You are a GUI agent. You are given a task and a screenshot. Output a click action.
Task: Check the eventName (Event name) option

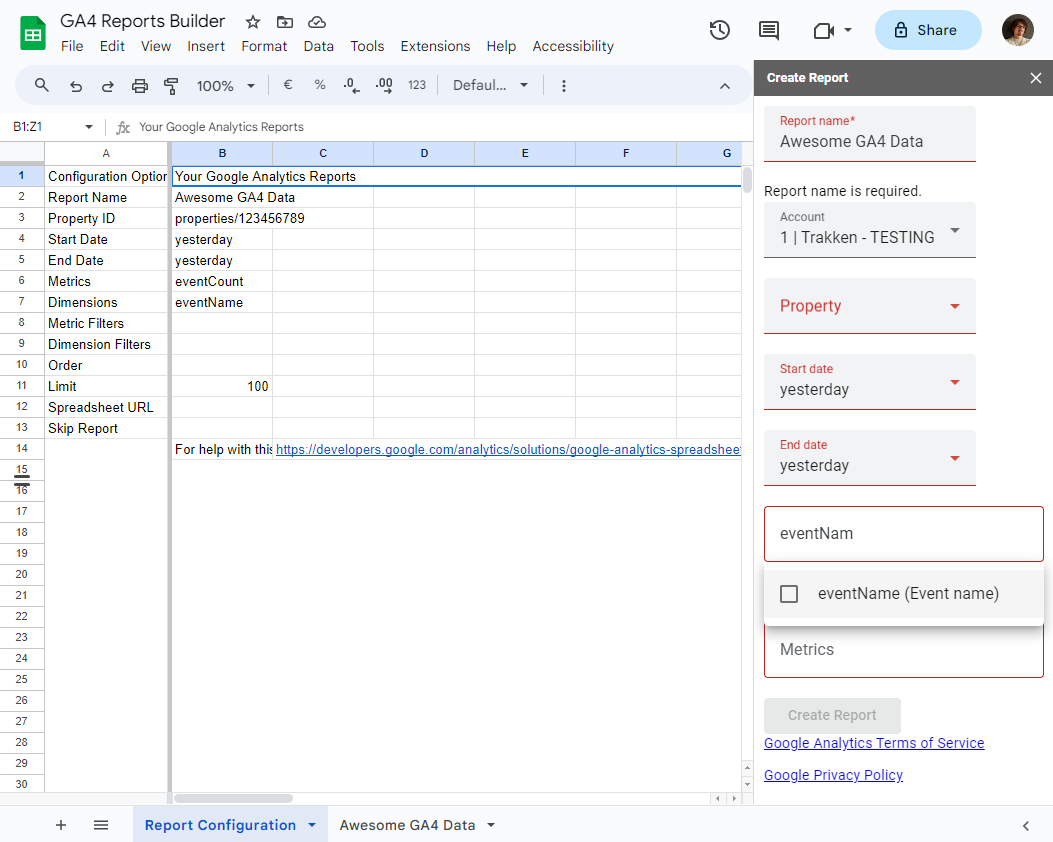(789, 593)
